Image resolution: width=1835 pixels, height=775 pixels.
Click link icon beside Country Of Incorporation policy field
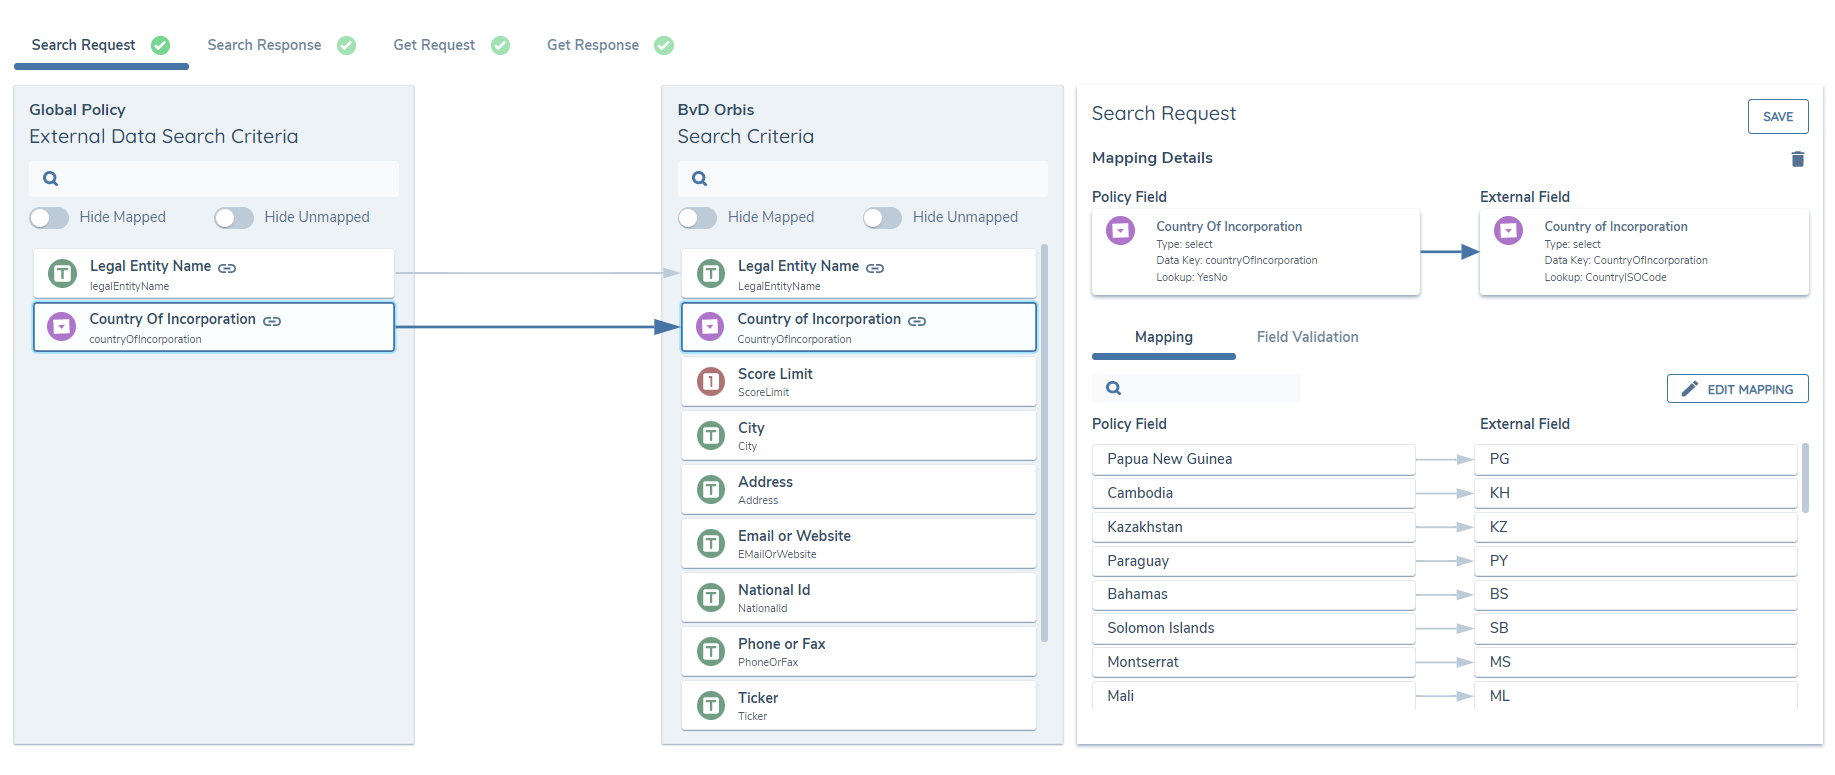(272, 321)
